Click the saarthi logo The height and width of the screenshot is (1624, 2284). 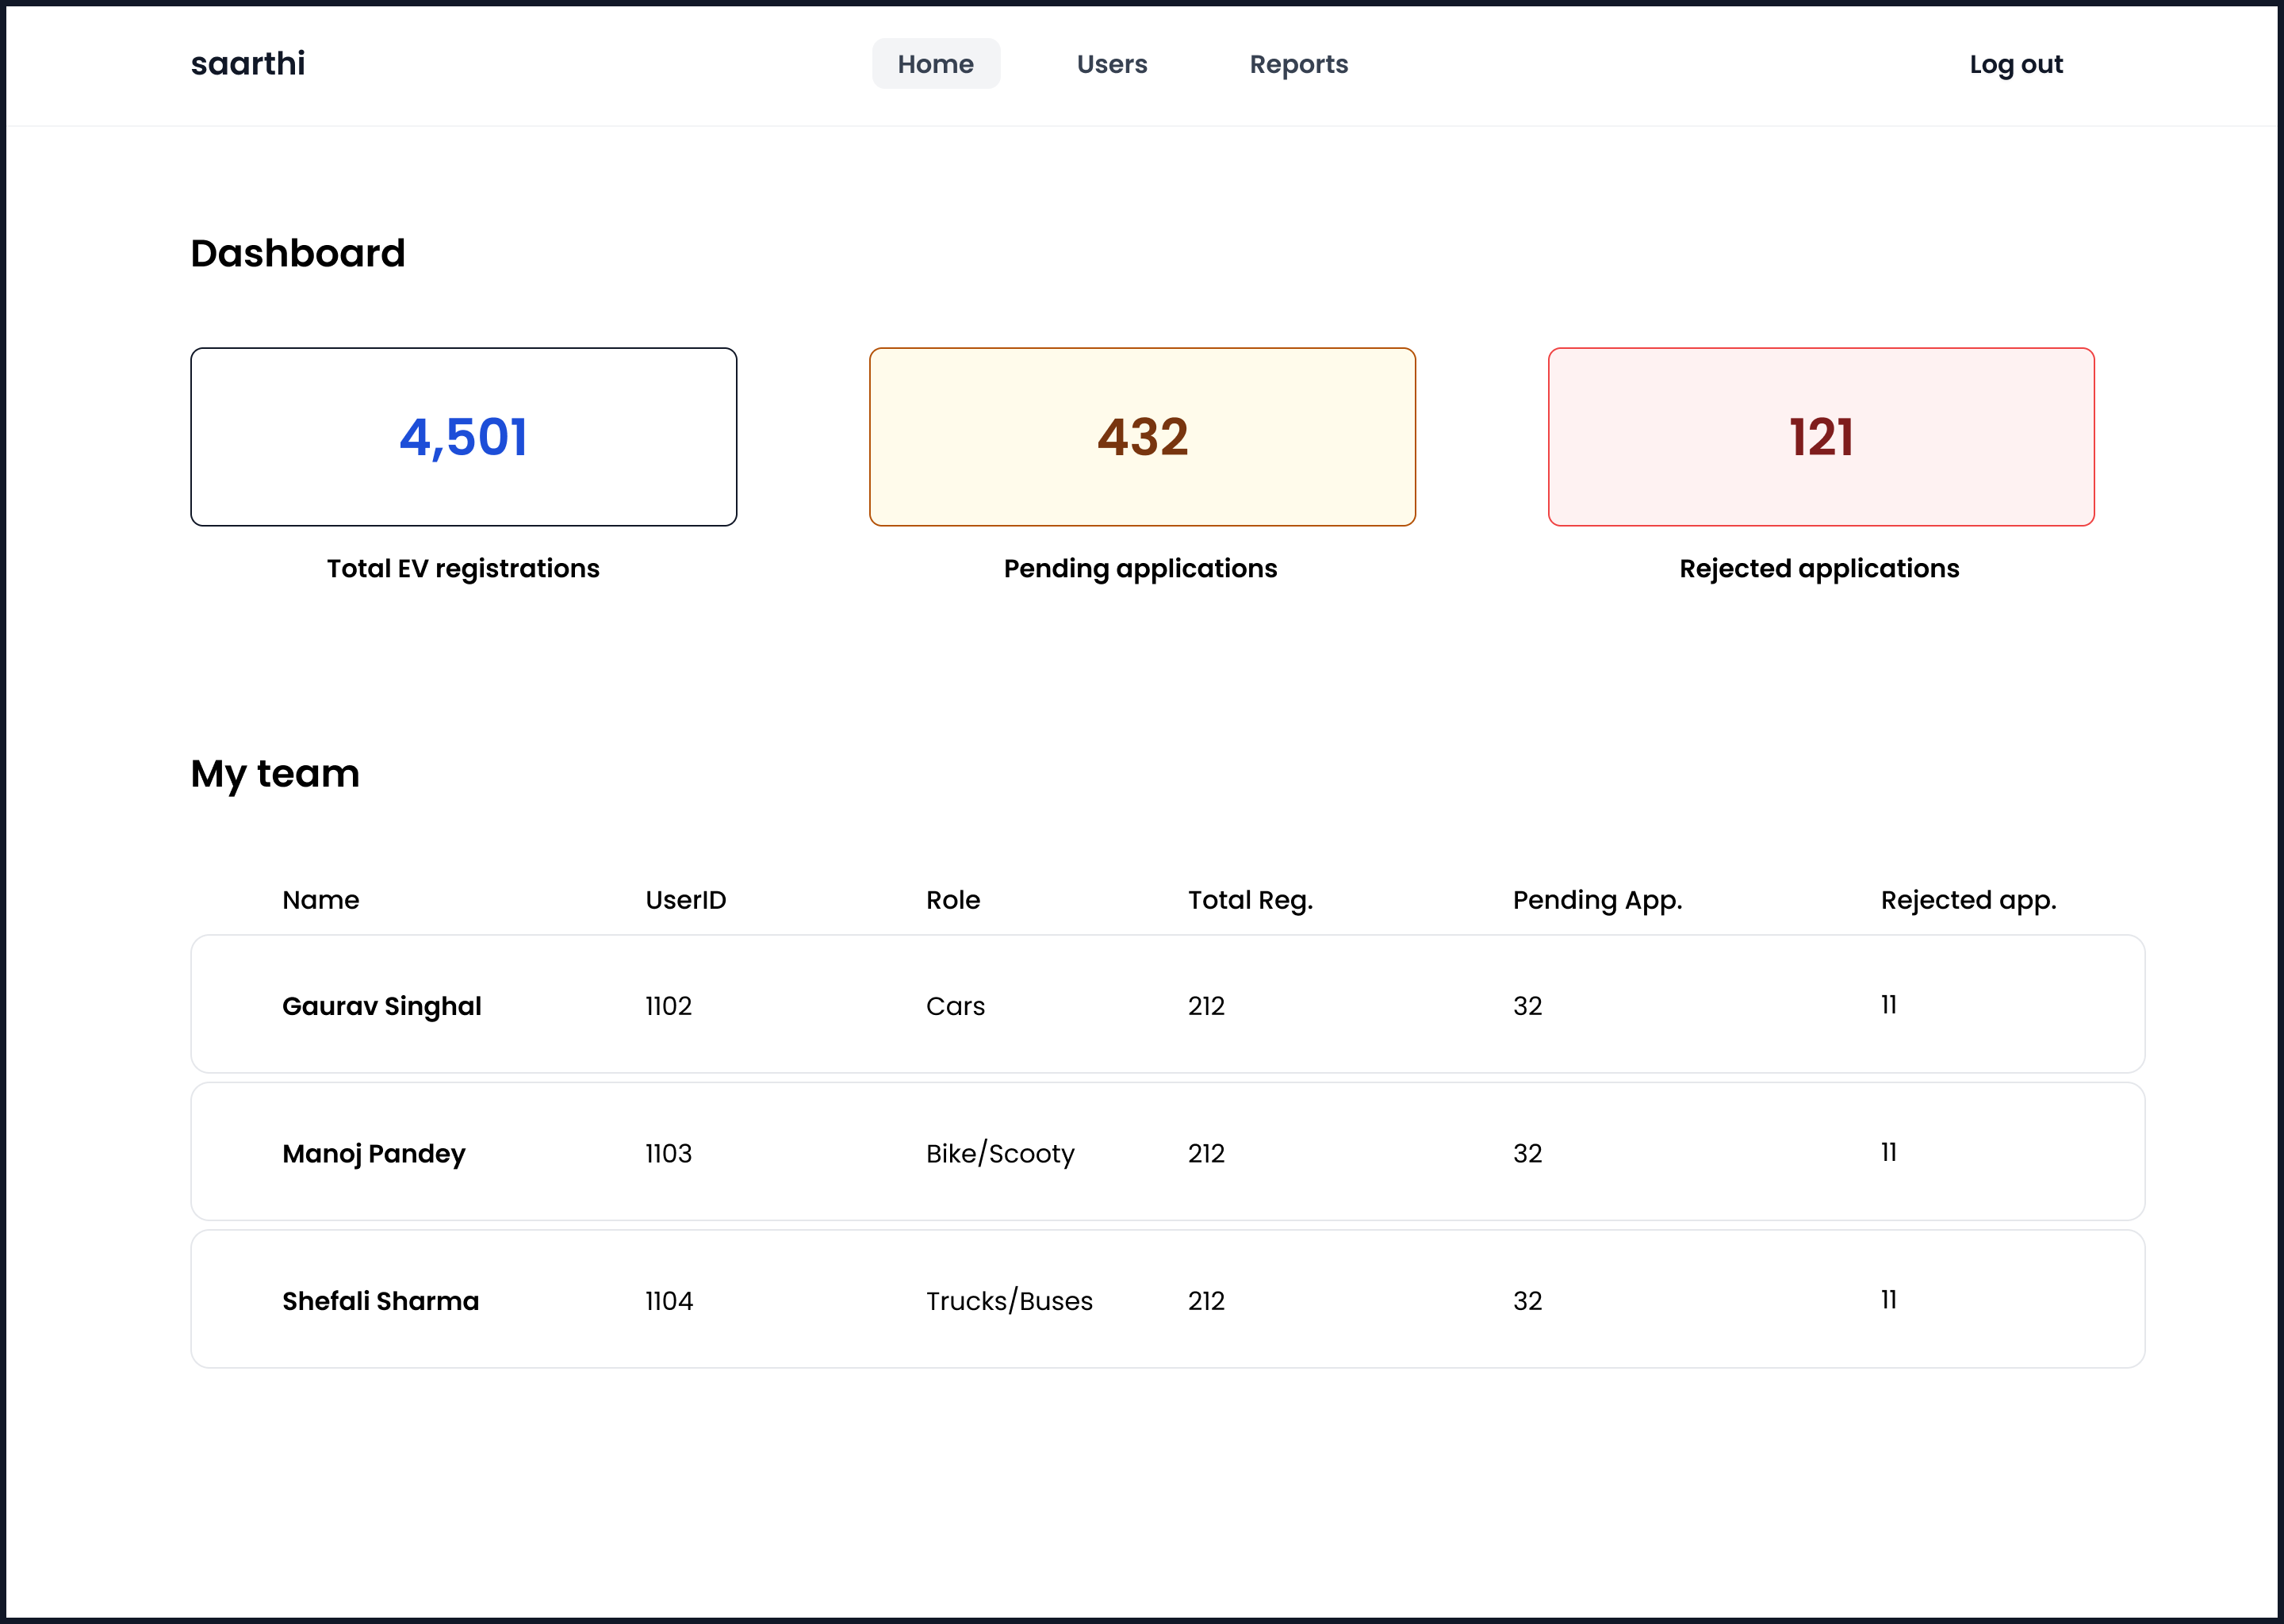click(x=248, y=64)
